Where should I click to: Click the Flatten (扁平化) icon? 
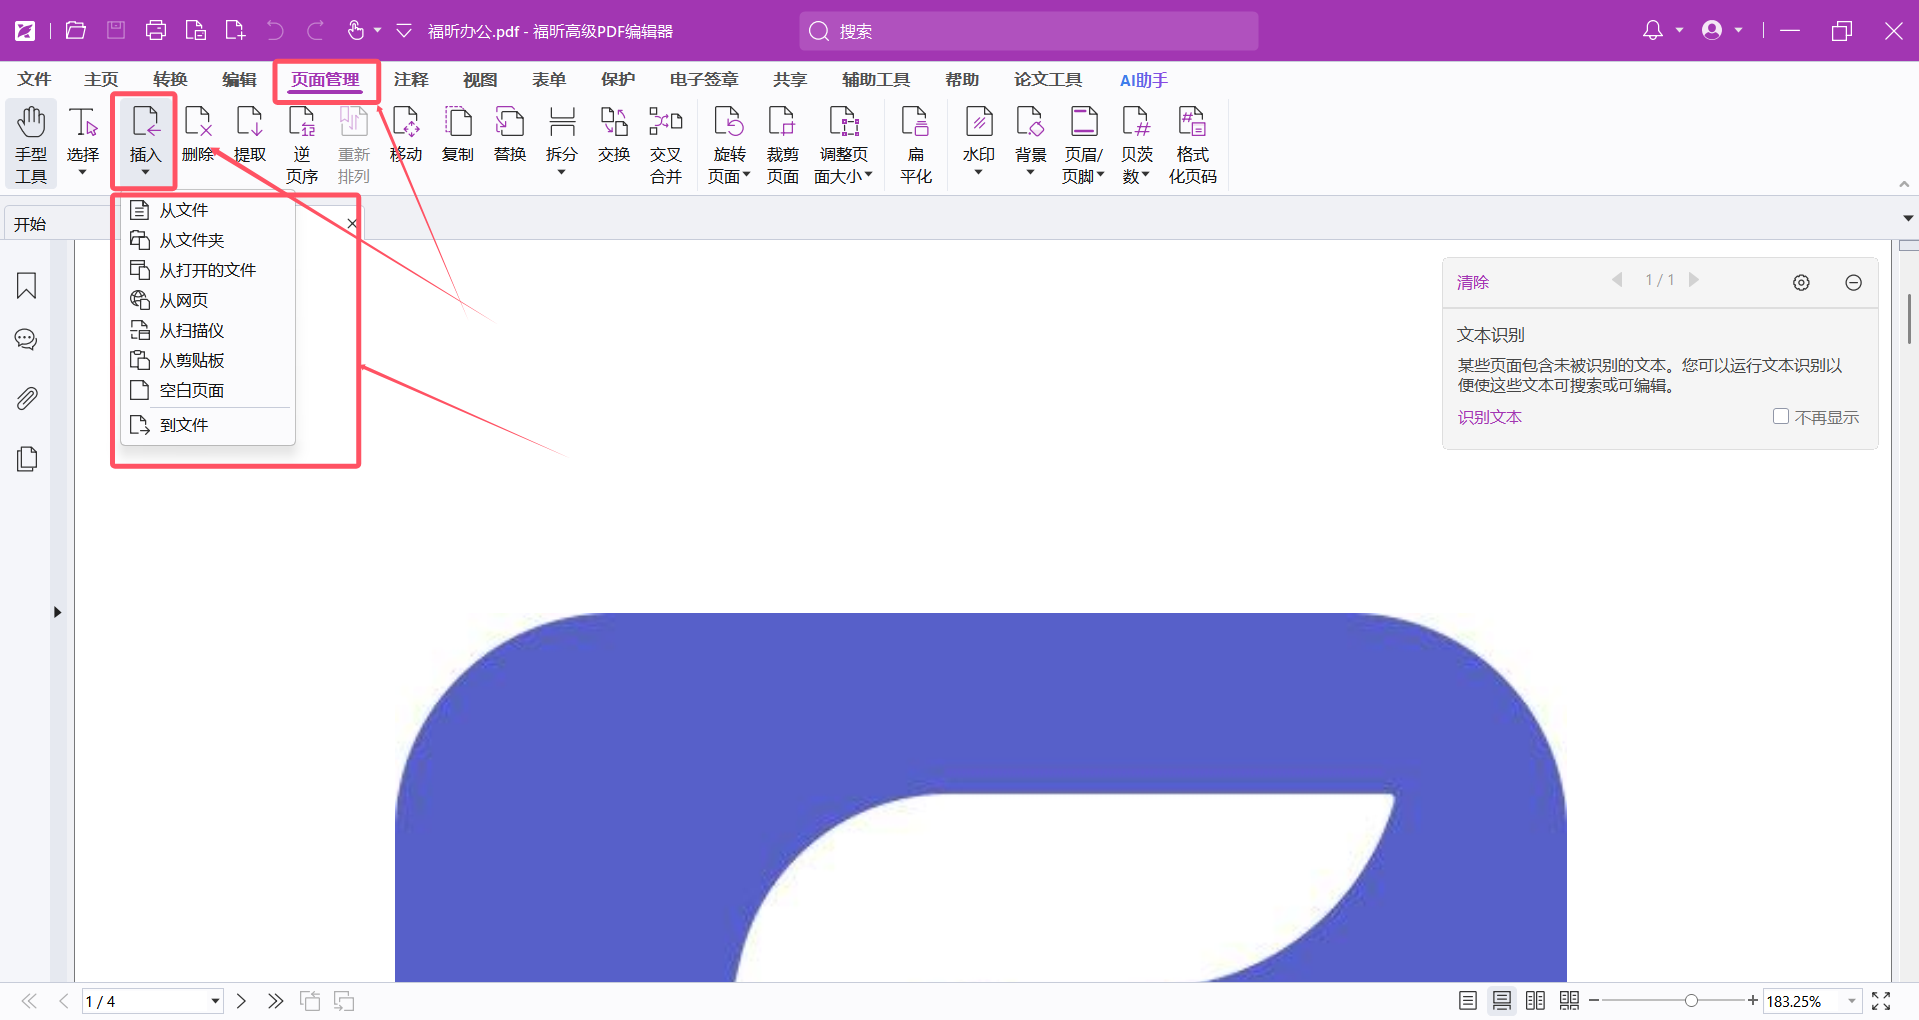point(916,144)
